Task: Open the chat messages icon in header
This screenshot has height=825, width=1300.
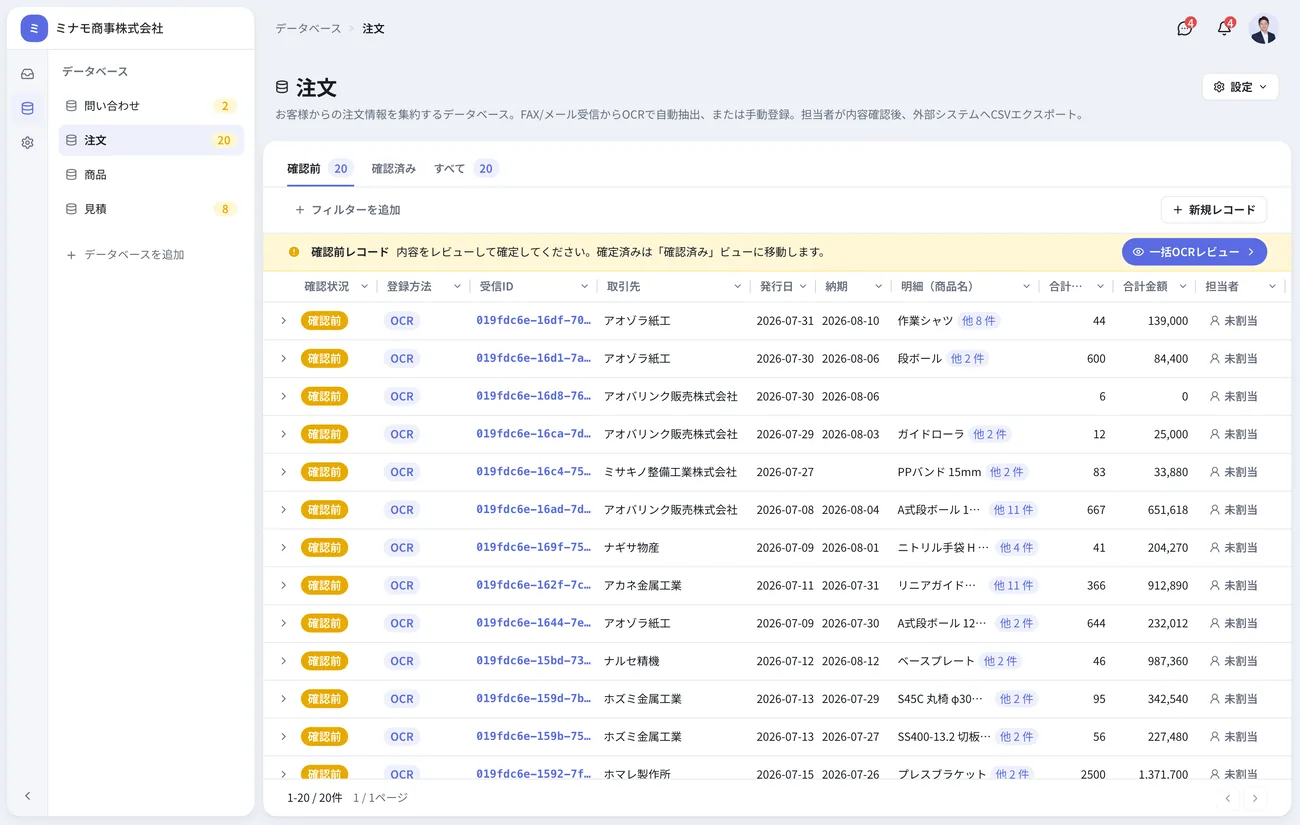Action: pos(1185,29)
